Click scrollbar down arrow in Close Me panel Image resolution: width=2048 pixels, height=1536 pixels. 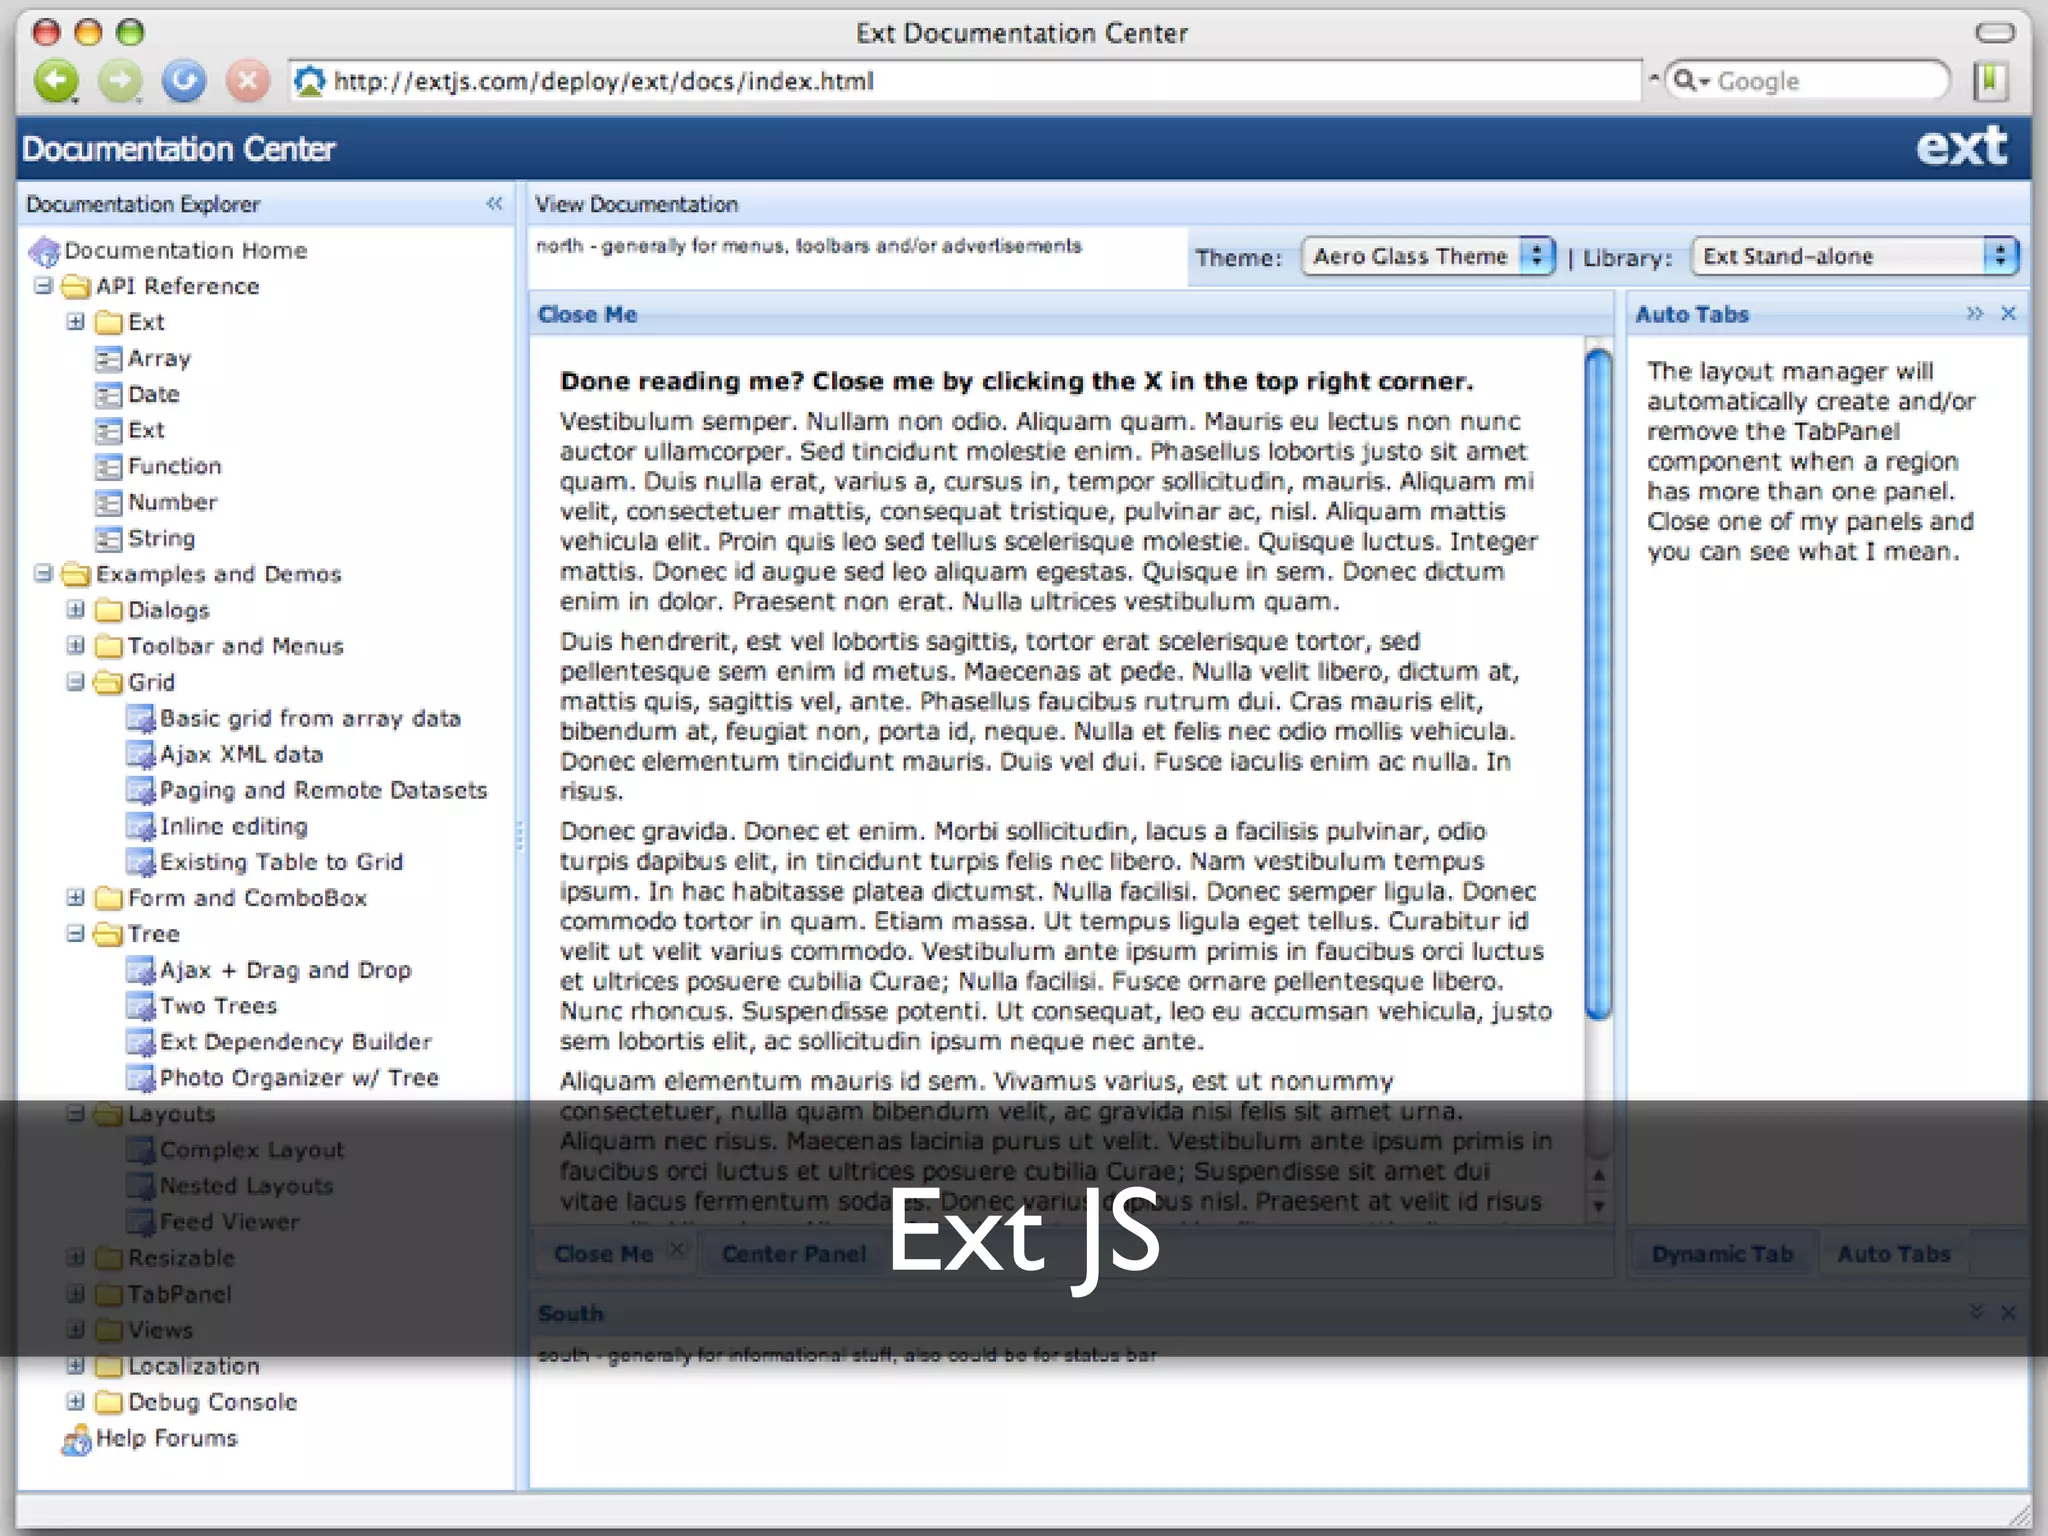(x=1599, y=1206)
